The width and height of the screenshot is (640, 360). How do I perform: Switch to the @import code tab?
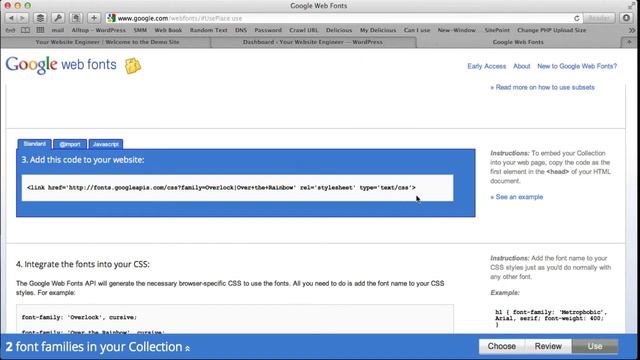(x=70, y=144)
